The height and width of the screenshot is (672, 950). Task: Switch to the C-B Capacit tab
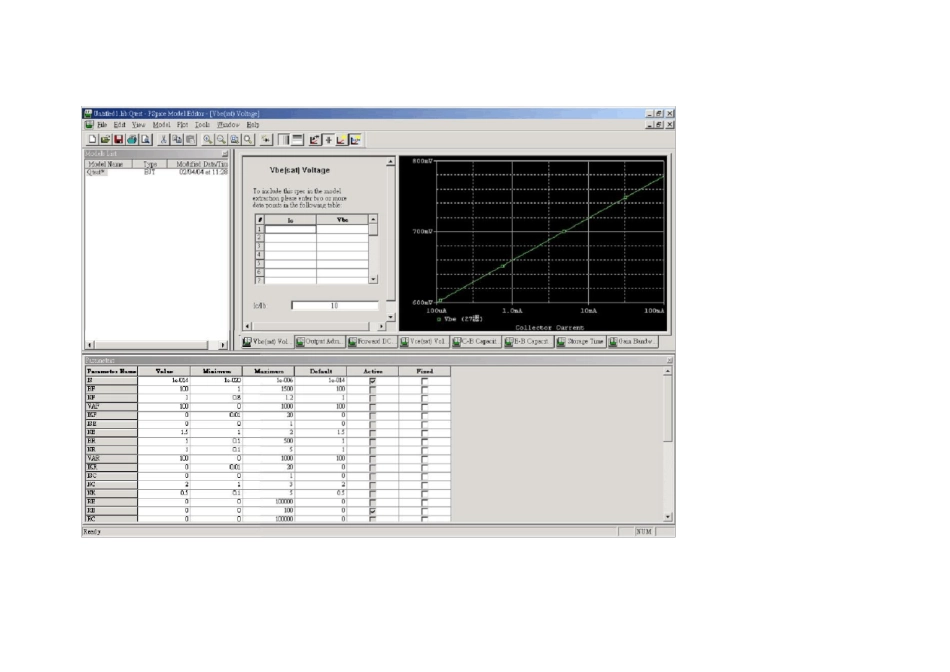(476, 342)
